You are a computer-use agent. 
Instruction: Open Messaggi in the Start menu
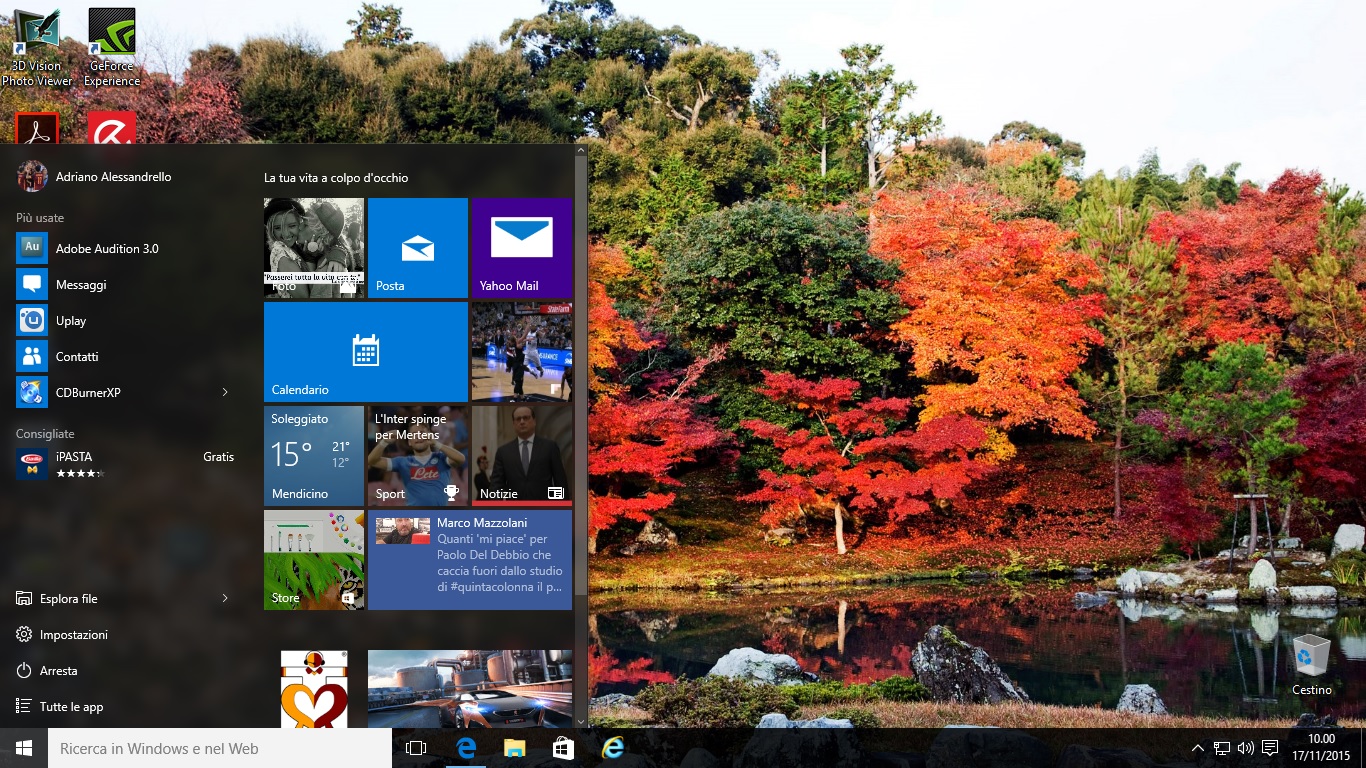[125, 284]
